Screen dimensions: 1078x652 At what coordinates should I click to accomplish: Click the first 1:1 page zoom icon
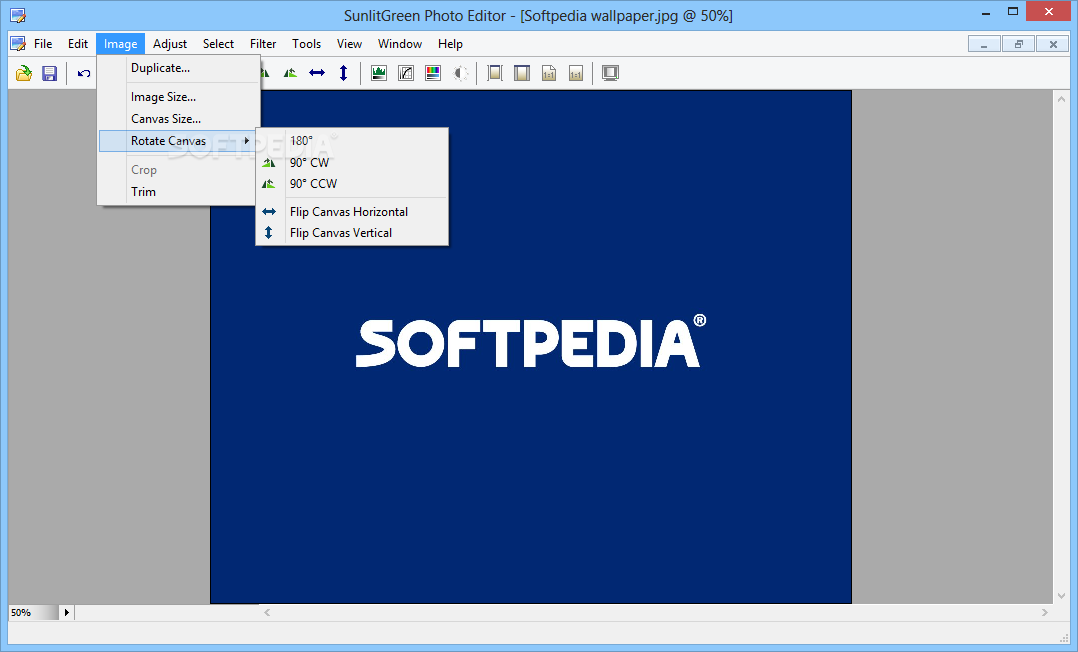pos(549,72)
